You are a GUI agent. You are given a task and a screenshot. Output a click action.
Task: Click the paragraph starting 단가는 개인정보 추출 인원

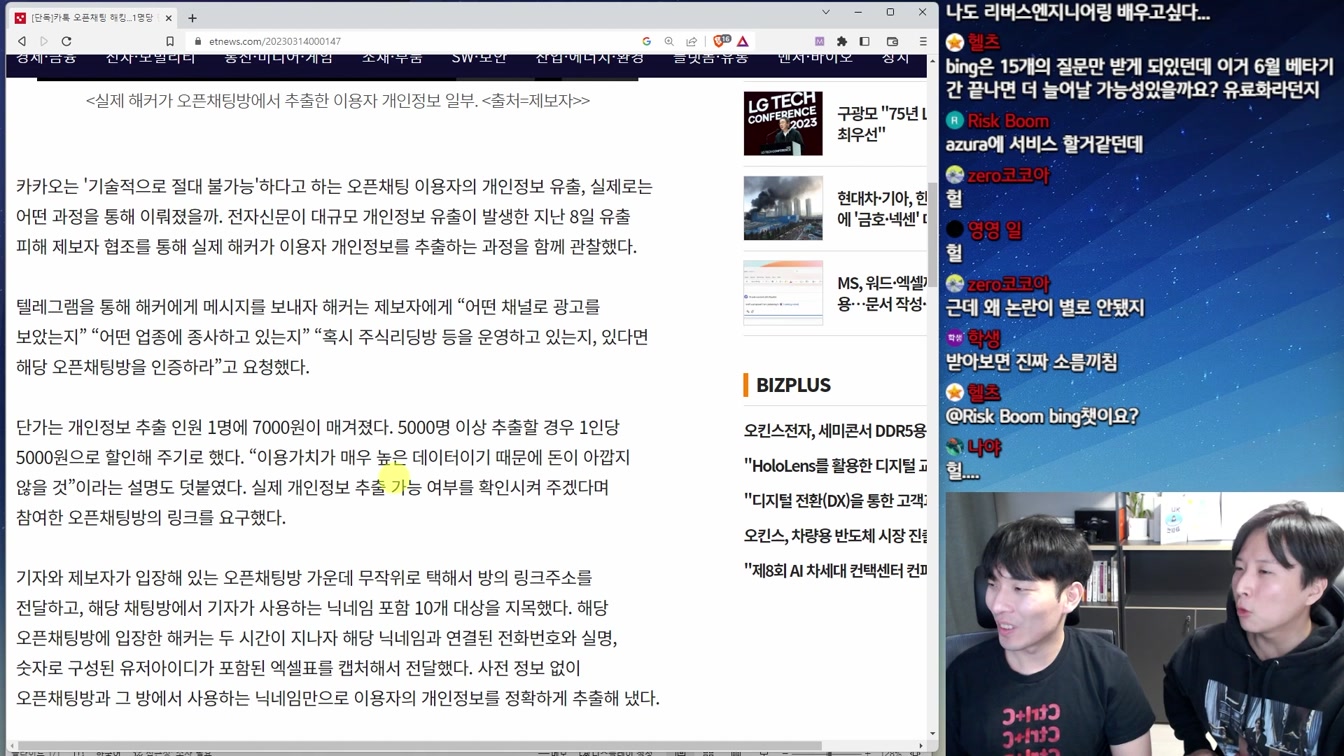pos(322,472)
